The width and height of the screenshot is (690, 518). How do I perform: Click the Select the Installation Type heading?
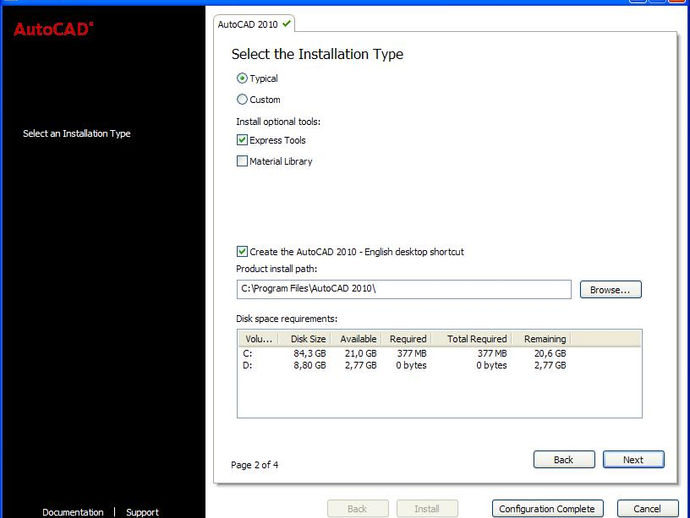(317, 54)
